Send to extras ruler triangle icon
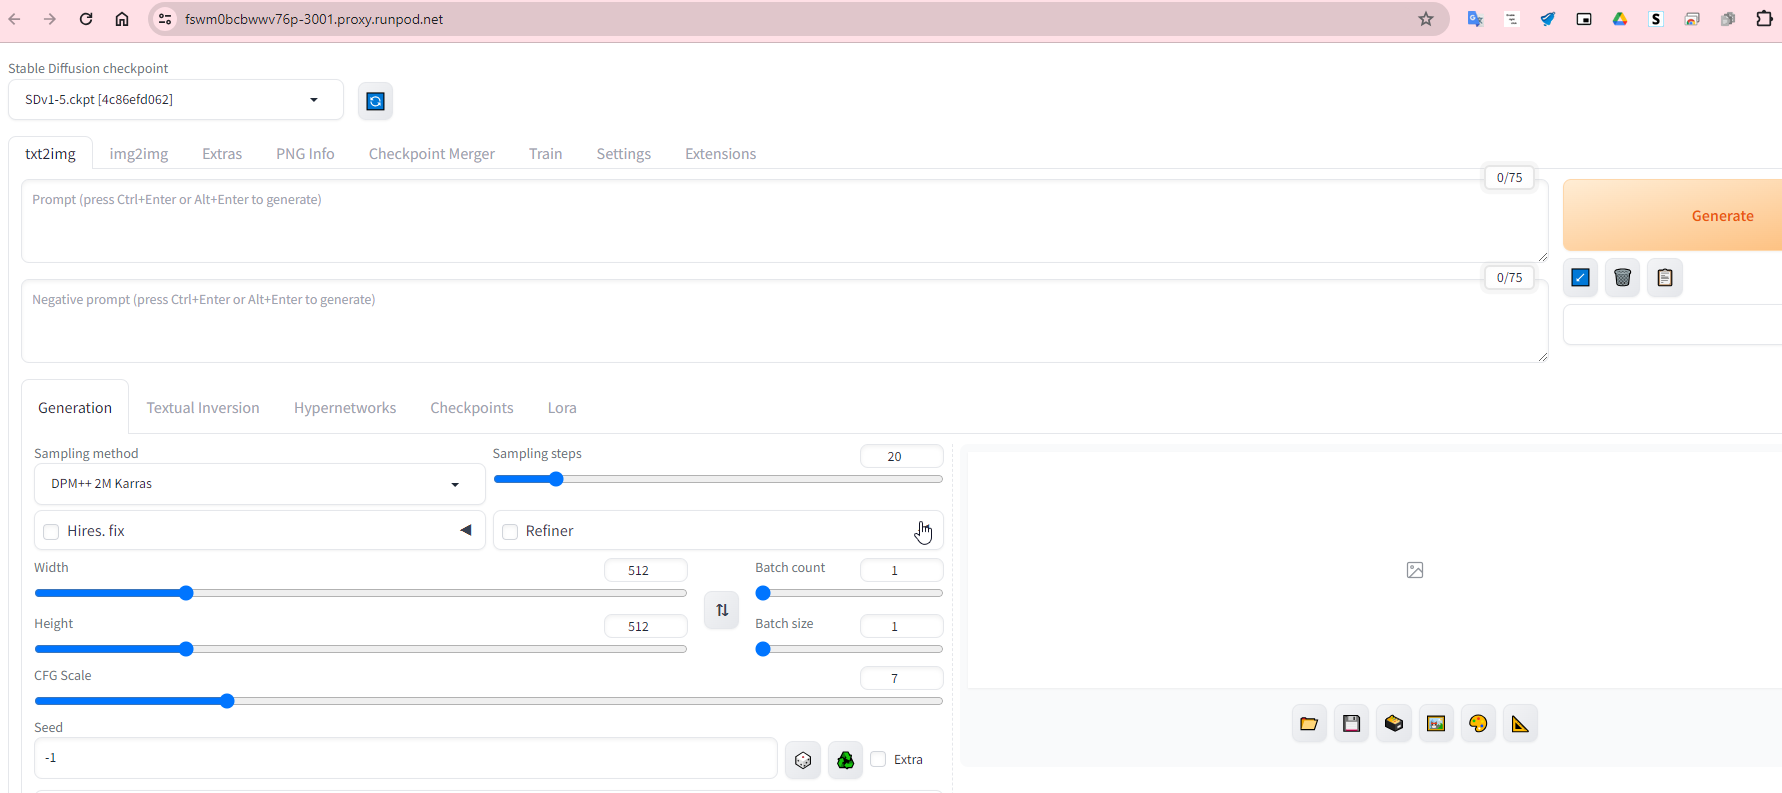Image resolution: width=1782 pixels, height=793 pixels. click(1520, 724)
